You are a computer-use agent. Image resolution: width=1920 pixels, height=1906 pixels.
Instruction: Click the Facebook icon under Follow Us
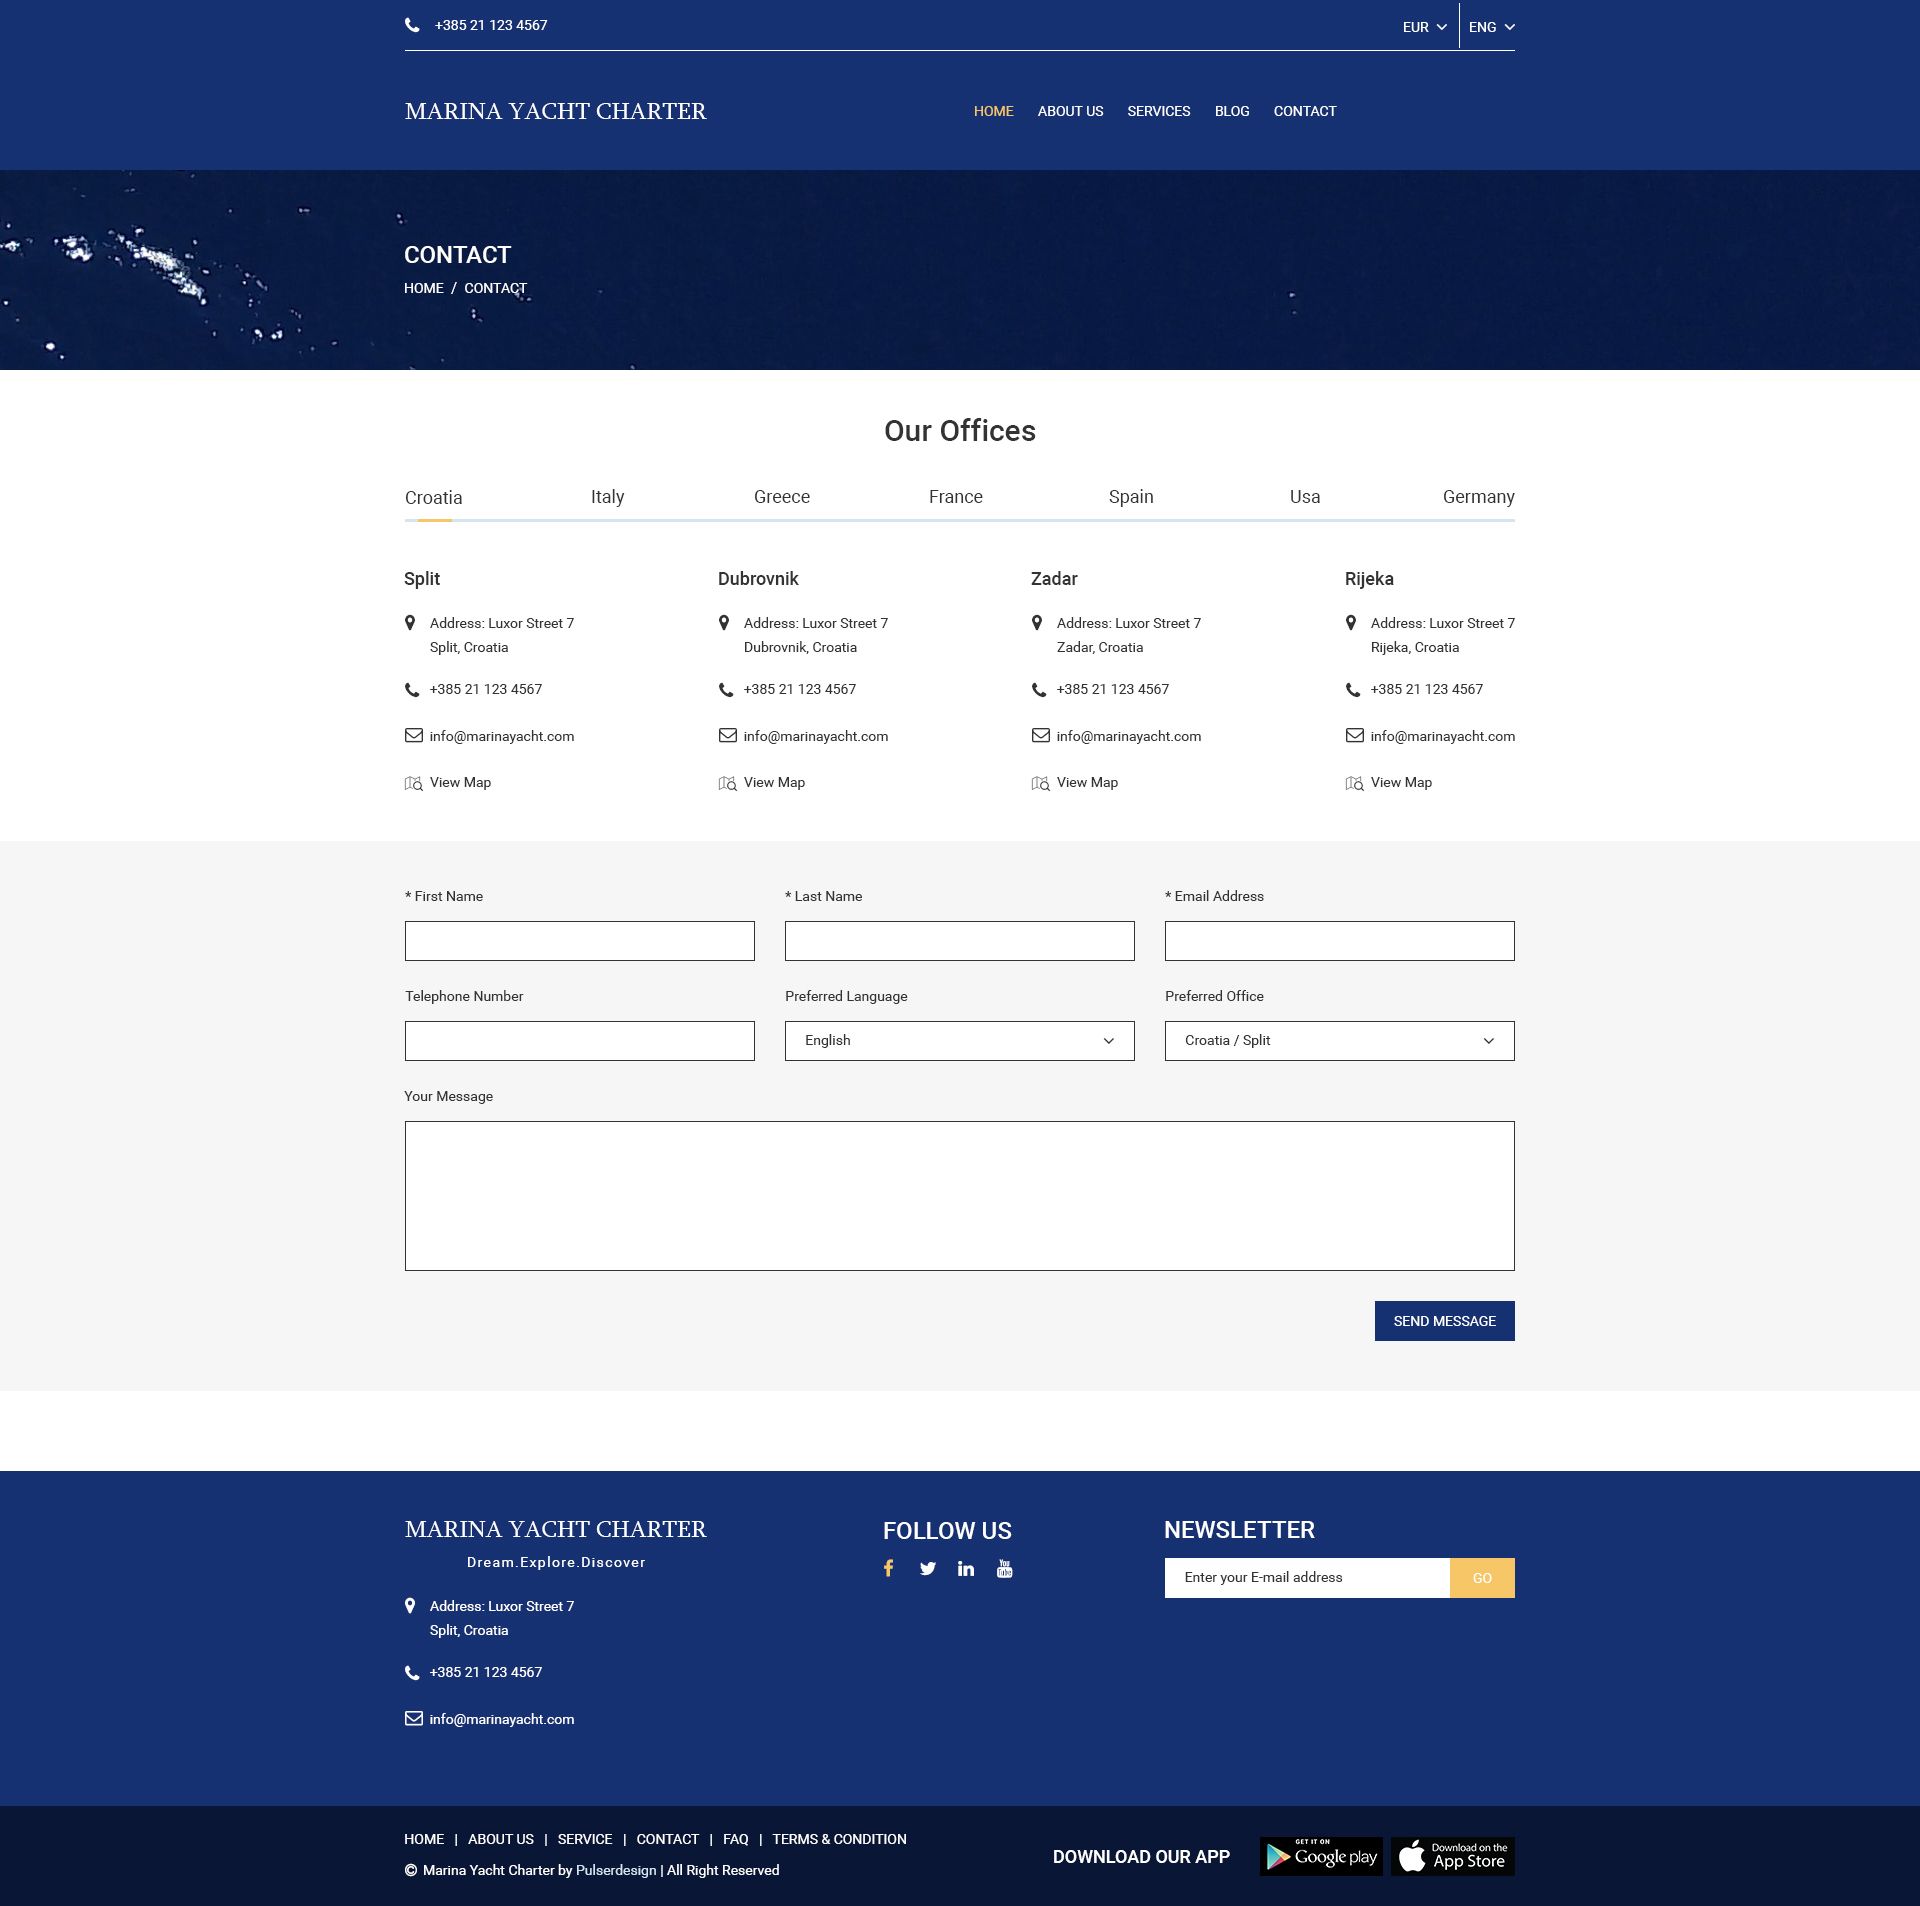tap(888, 1568)
